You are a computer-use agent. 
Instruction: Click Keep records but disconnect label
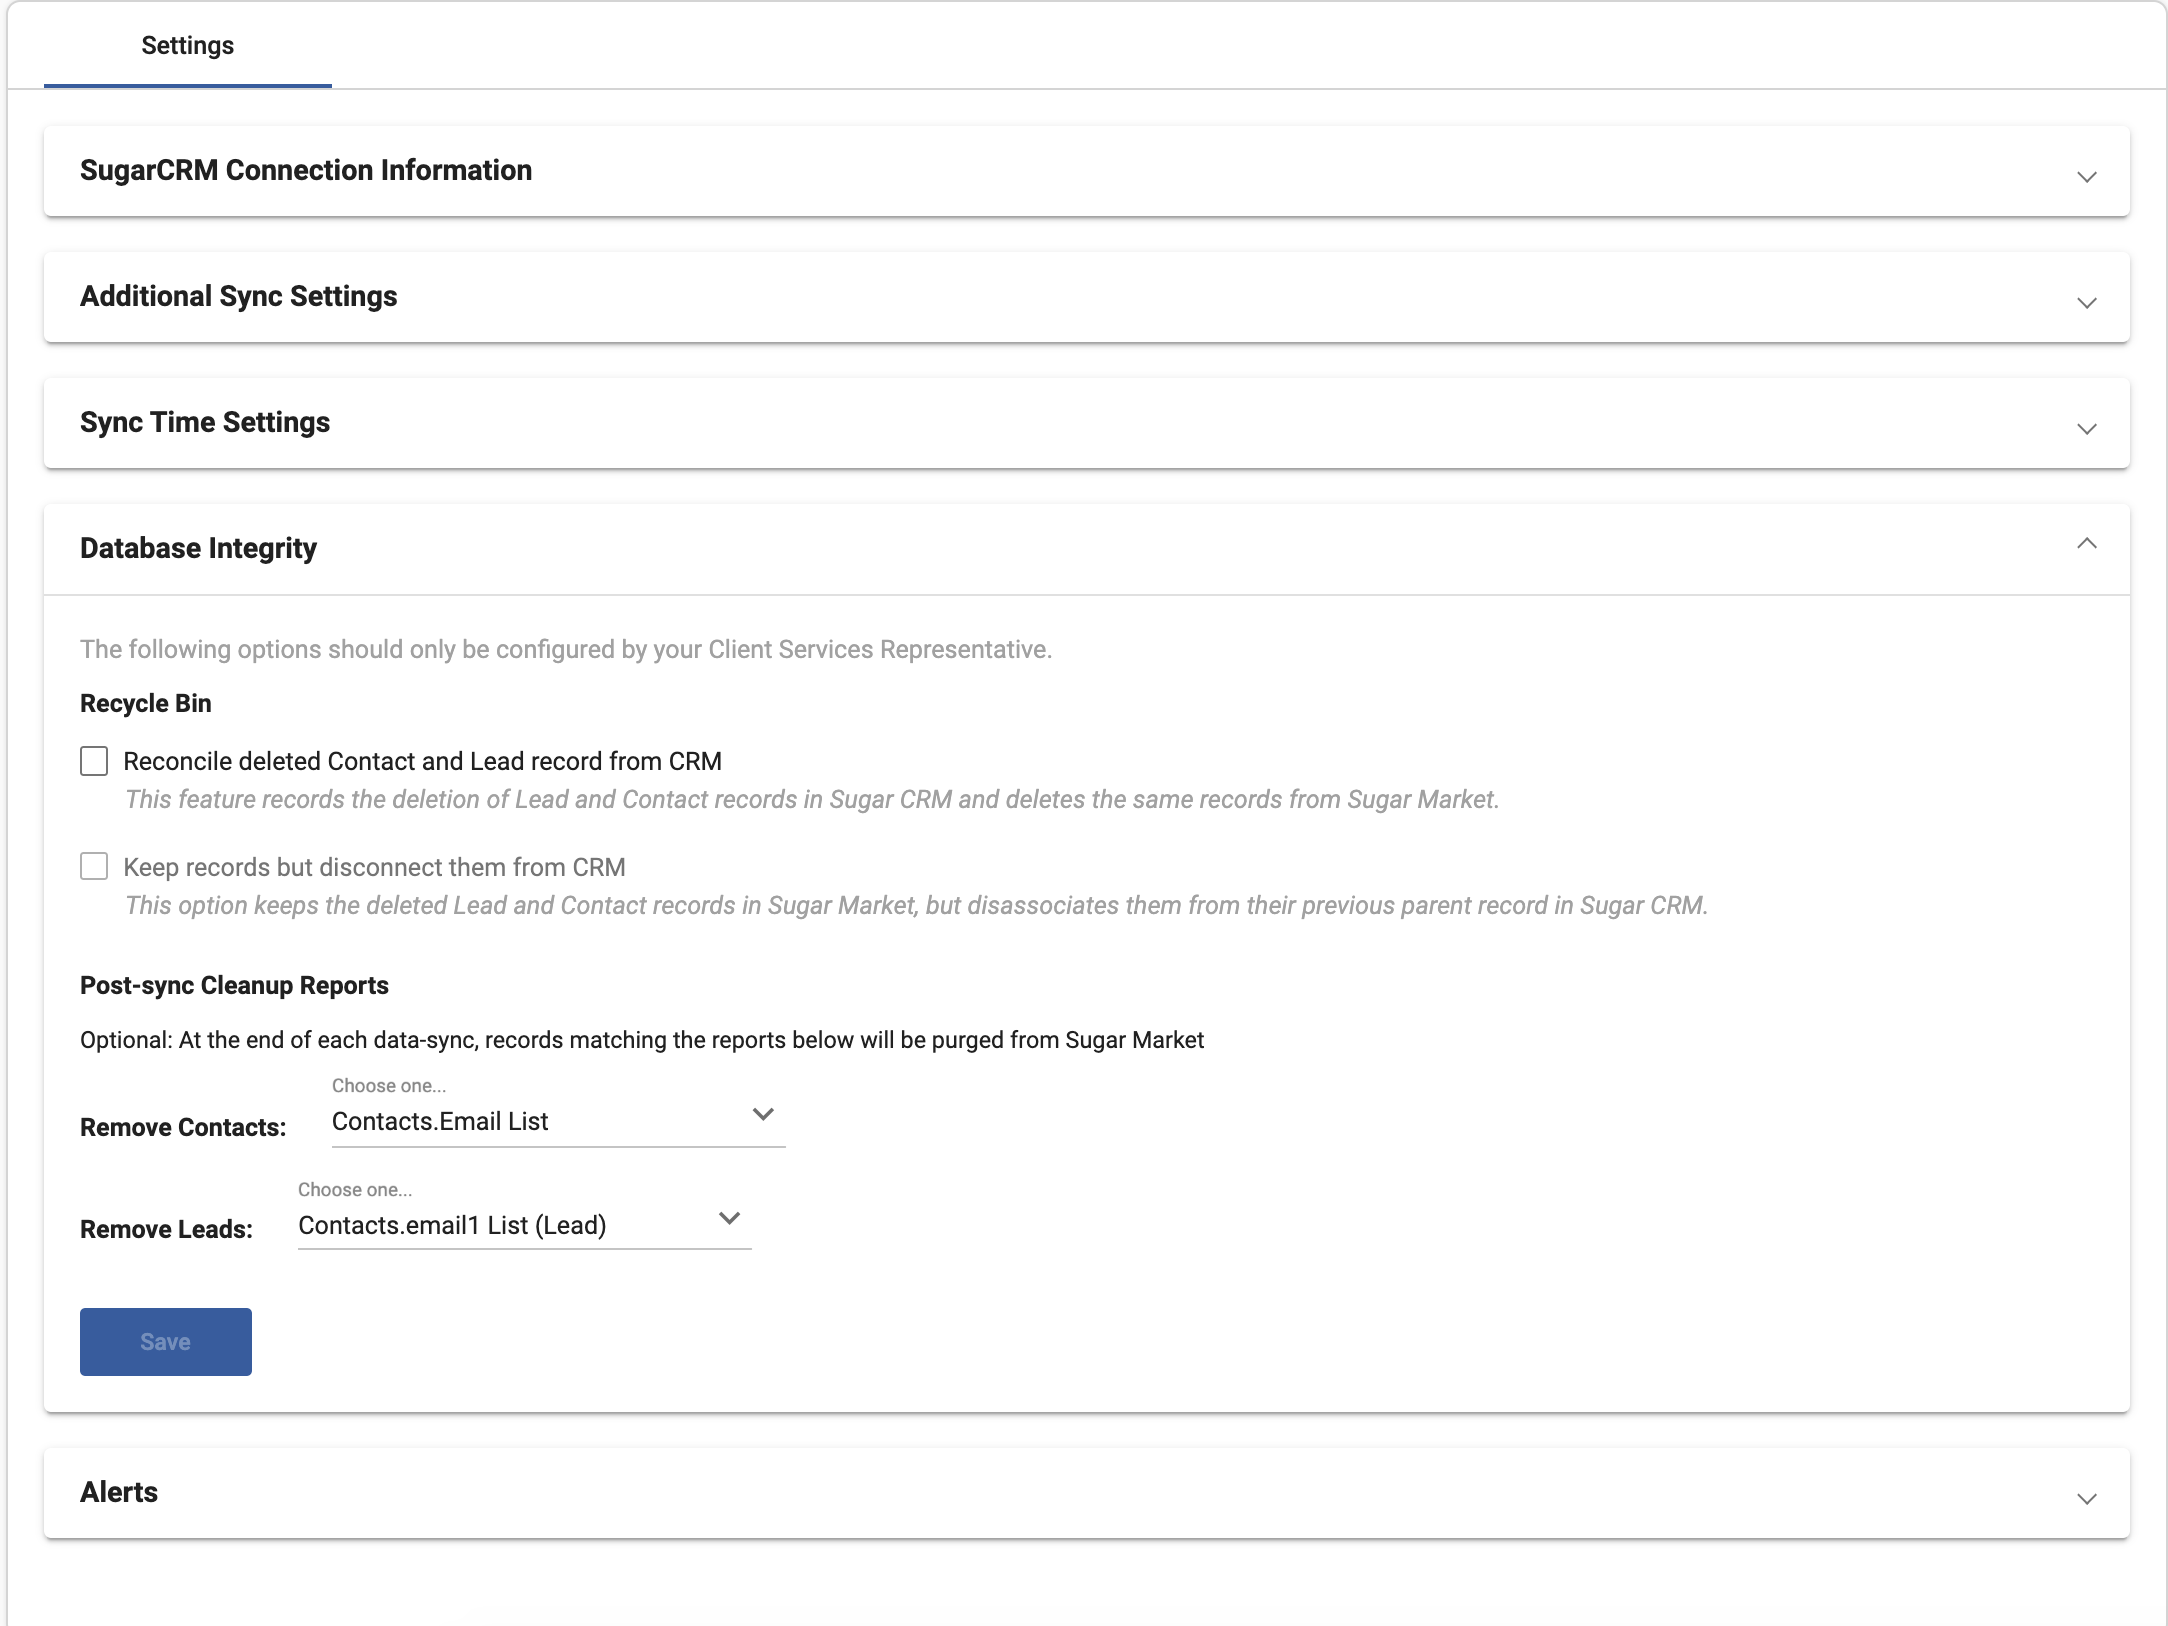tap(374, 867)
